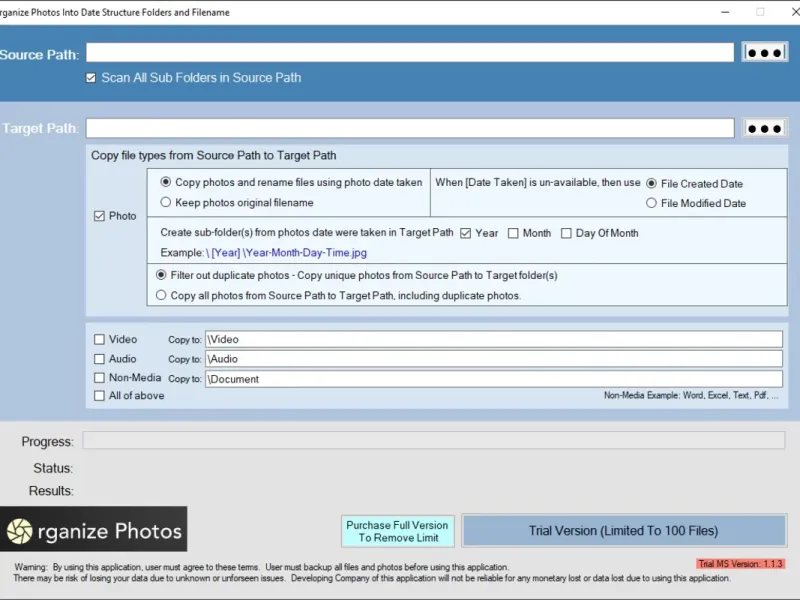Toggle Scan All Sub Folders checkbox
The image size is (800, 600).
pos(91,78)
